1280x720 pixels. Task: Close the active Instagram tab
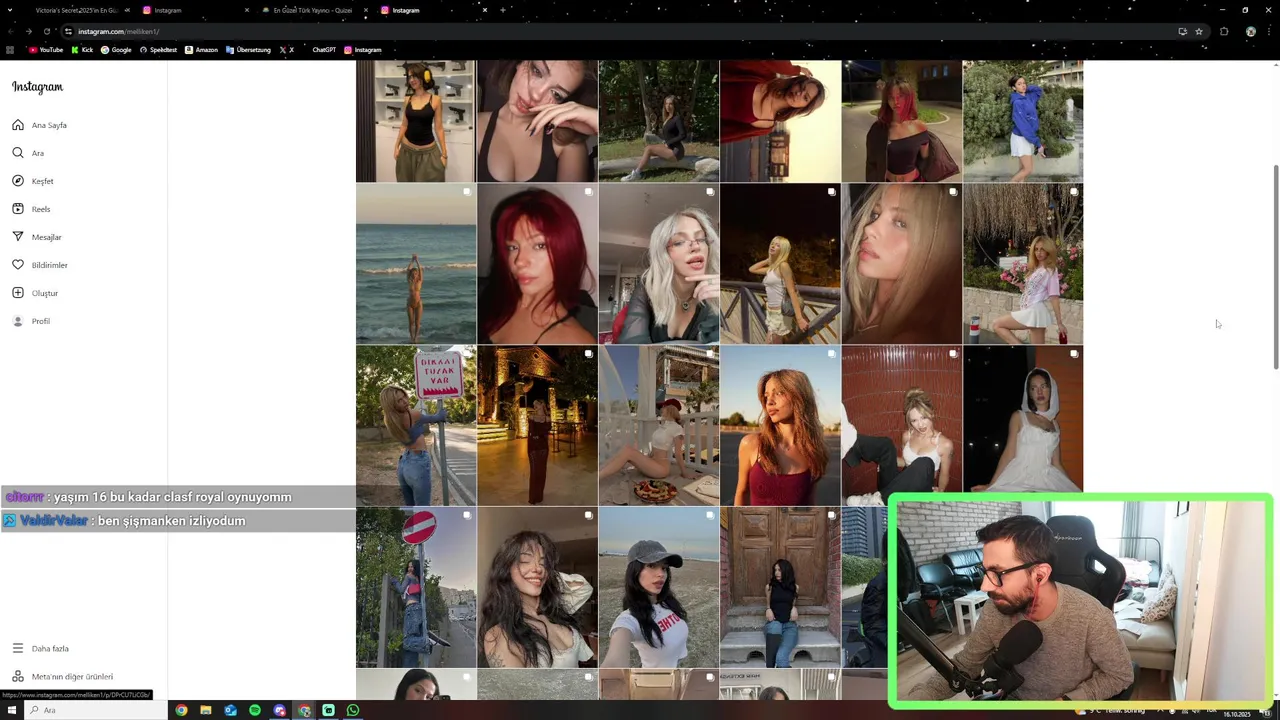coord(485,10)
